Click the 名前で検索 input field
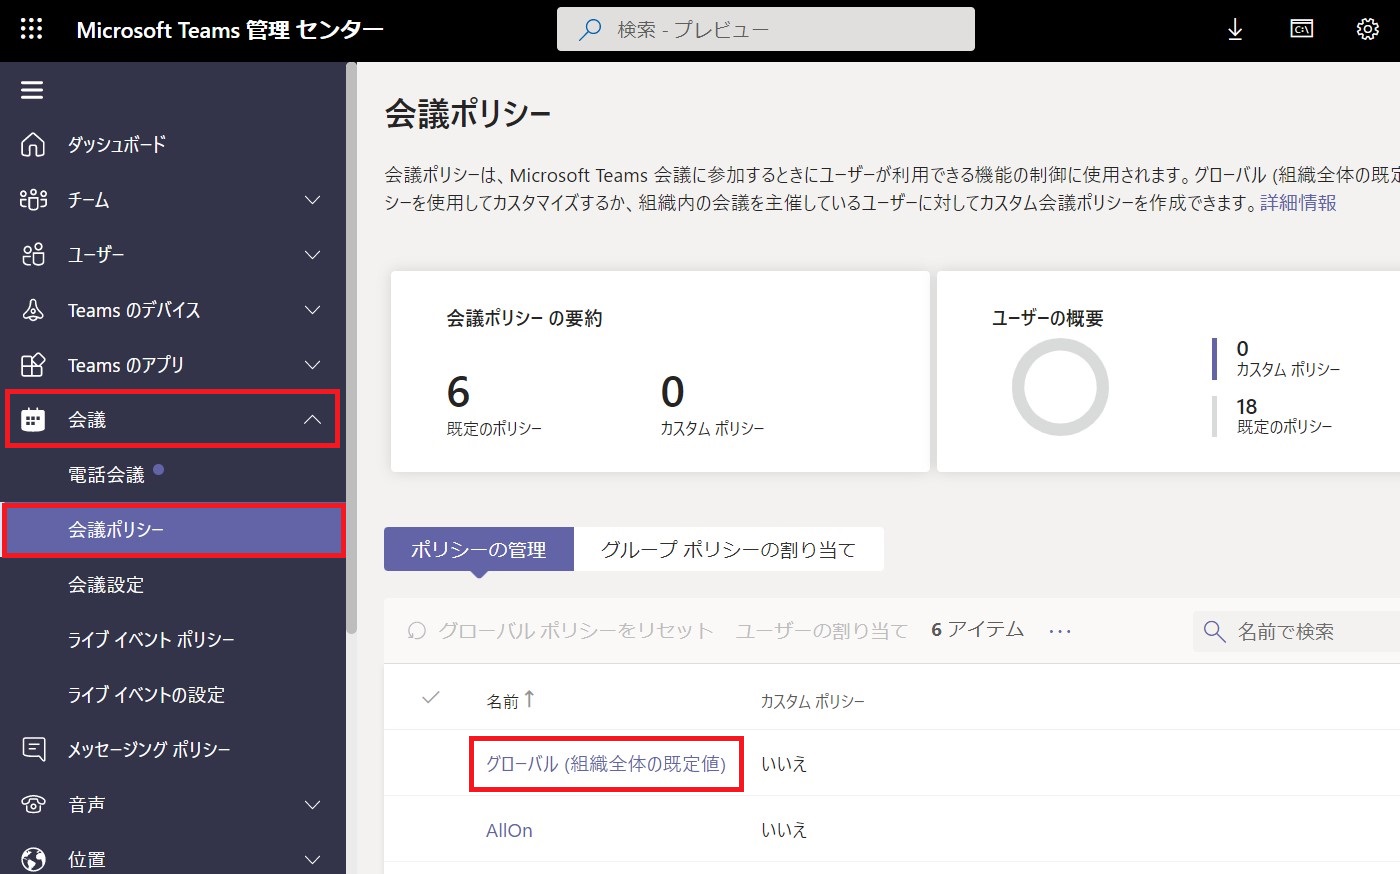Screen dimensions: 1400x874 (1296, 632)
